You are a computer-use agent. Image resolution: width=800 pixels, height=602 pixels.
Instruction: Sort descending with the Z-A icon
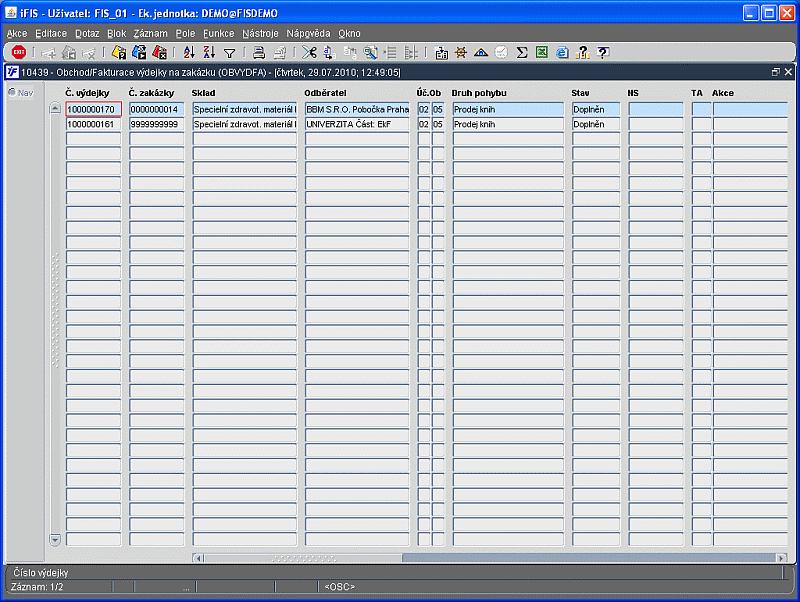point(209,52)
